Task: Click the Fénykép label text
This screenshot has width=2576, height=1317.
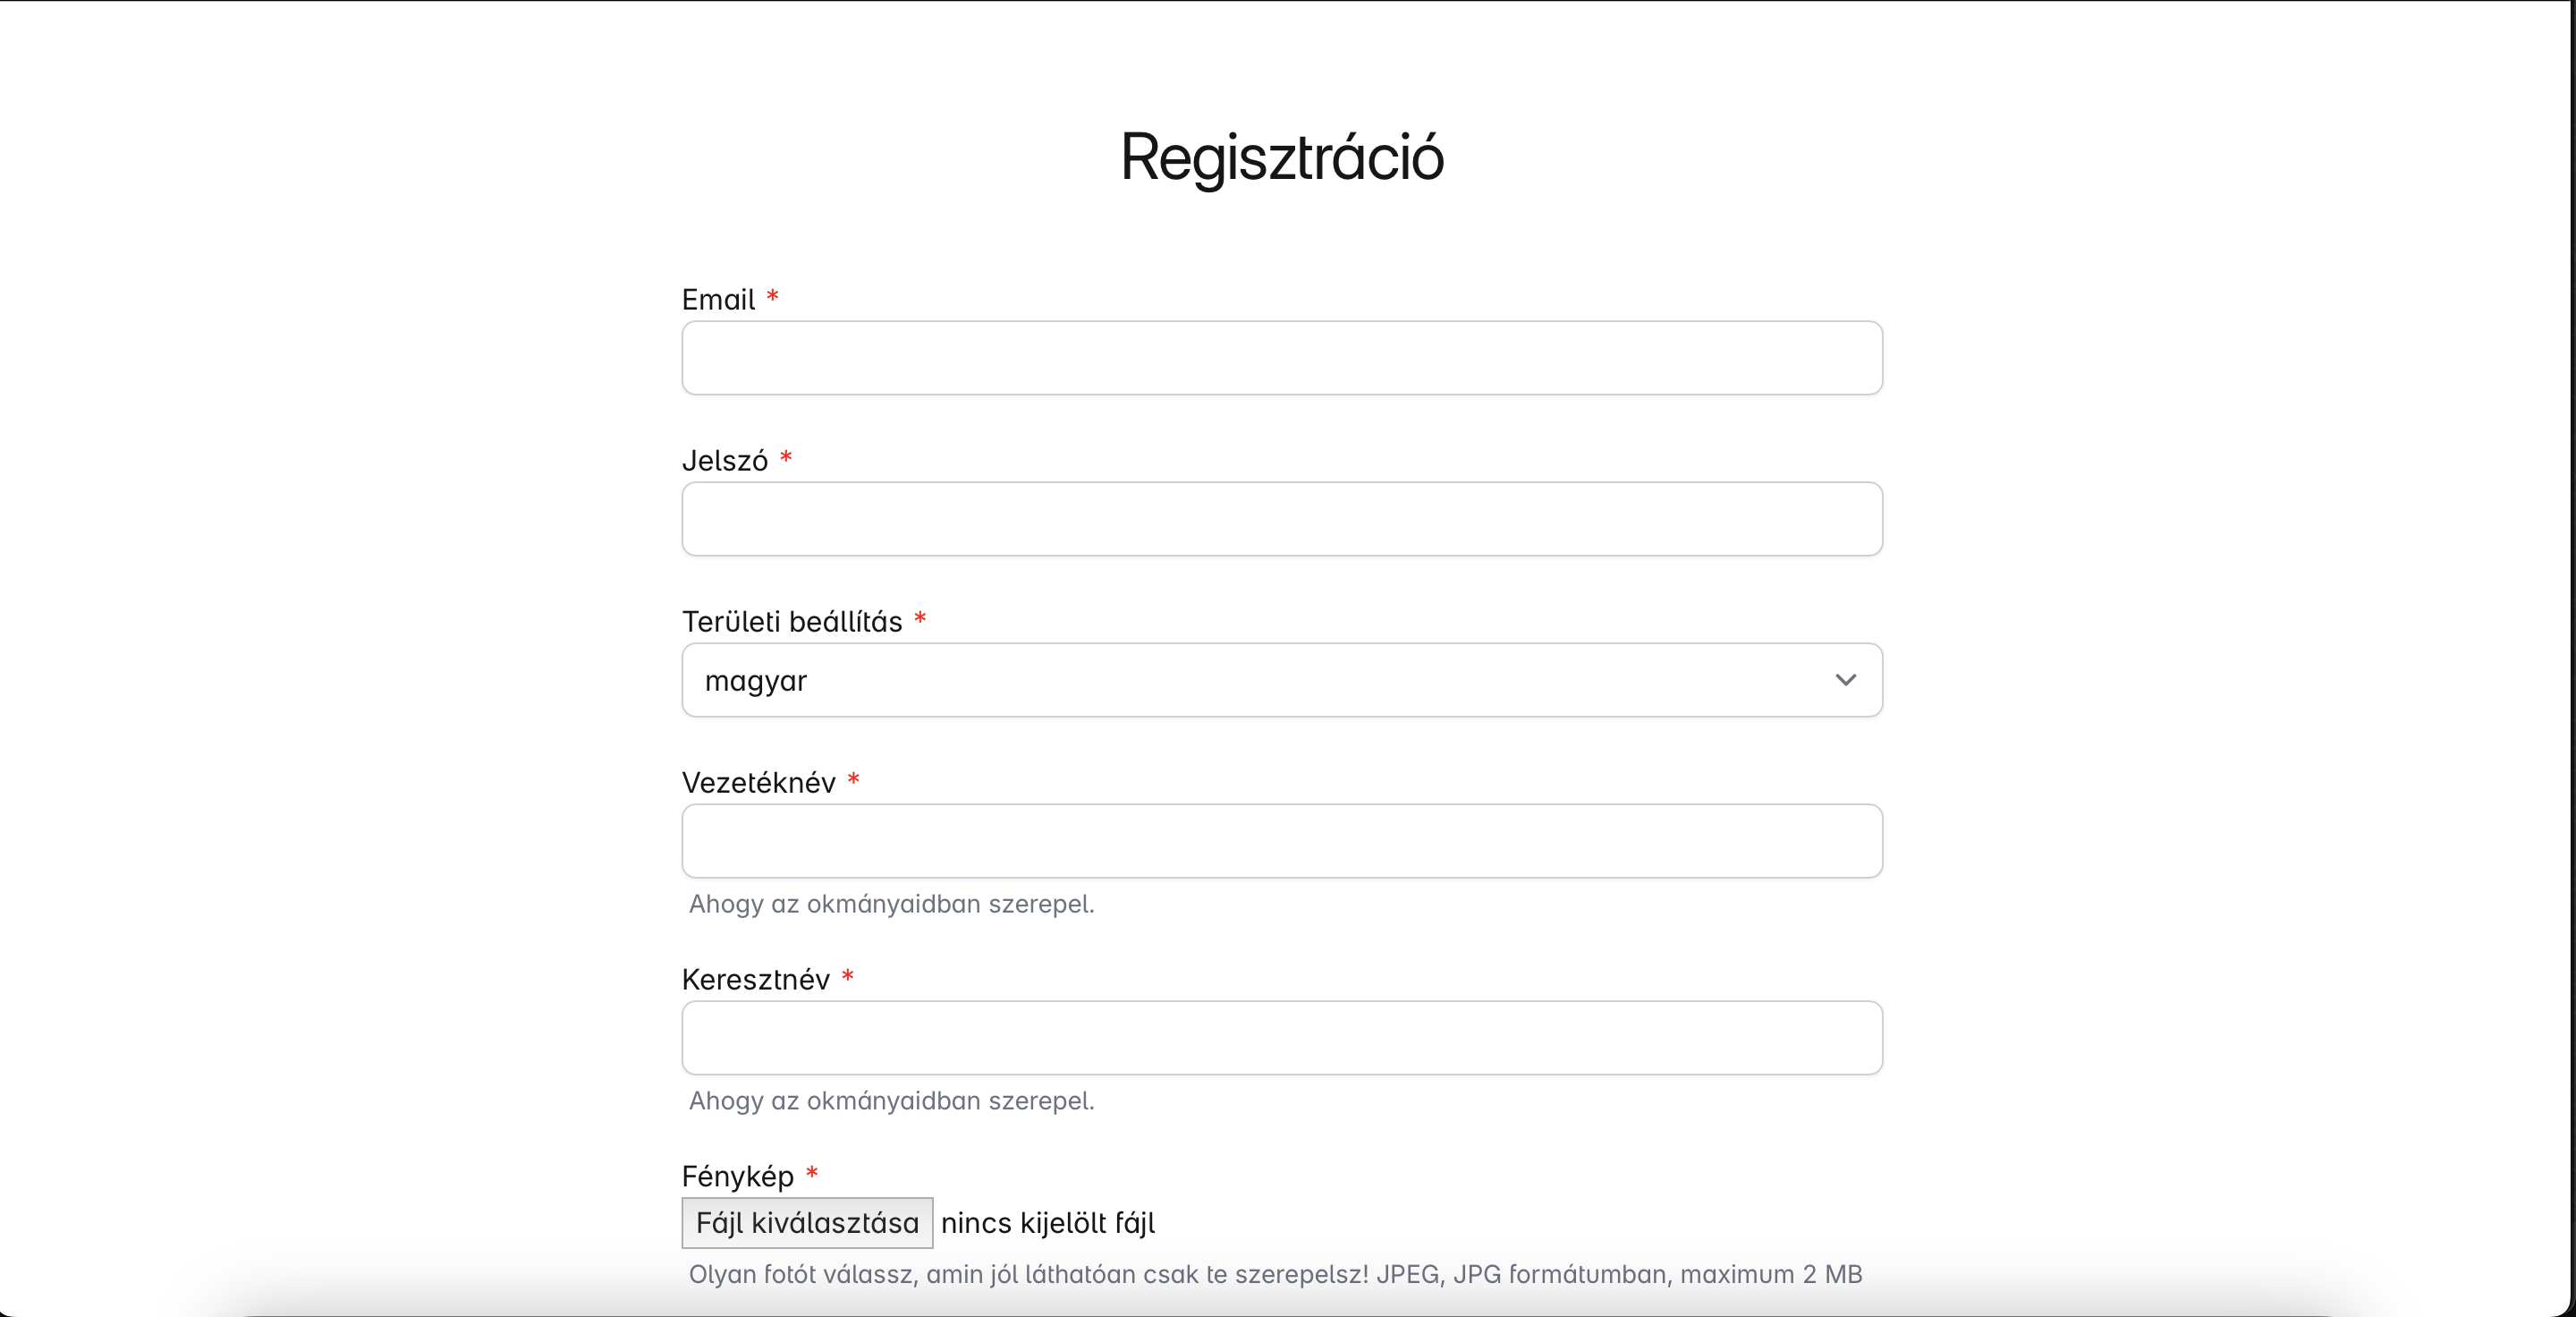Action: click(738, 1177)
